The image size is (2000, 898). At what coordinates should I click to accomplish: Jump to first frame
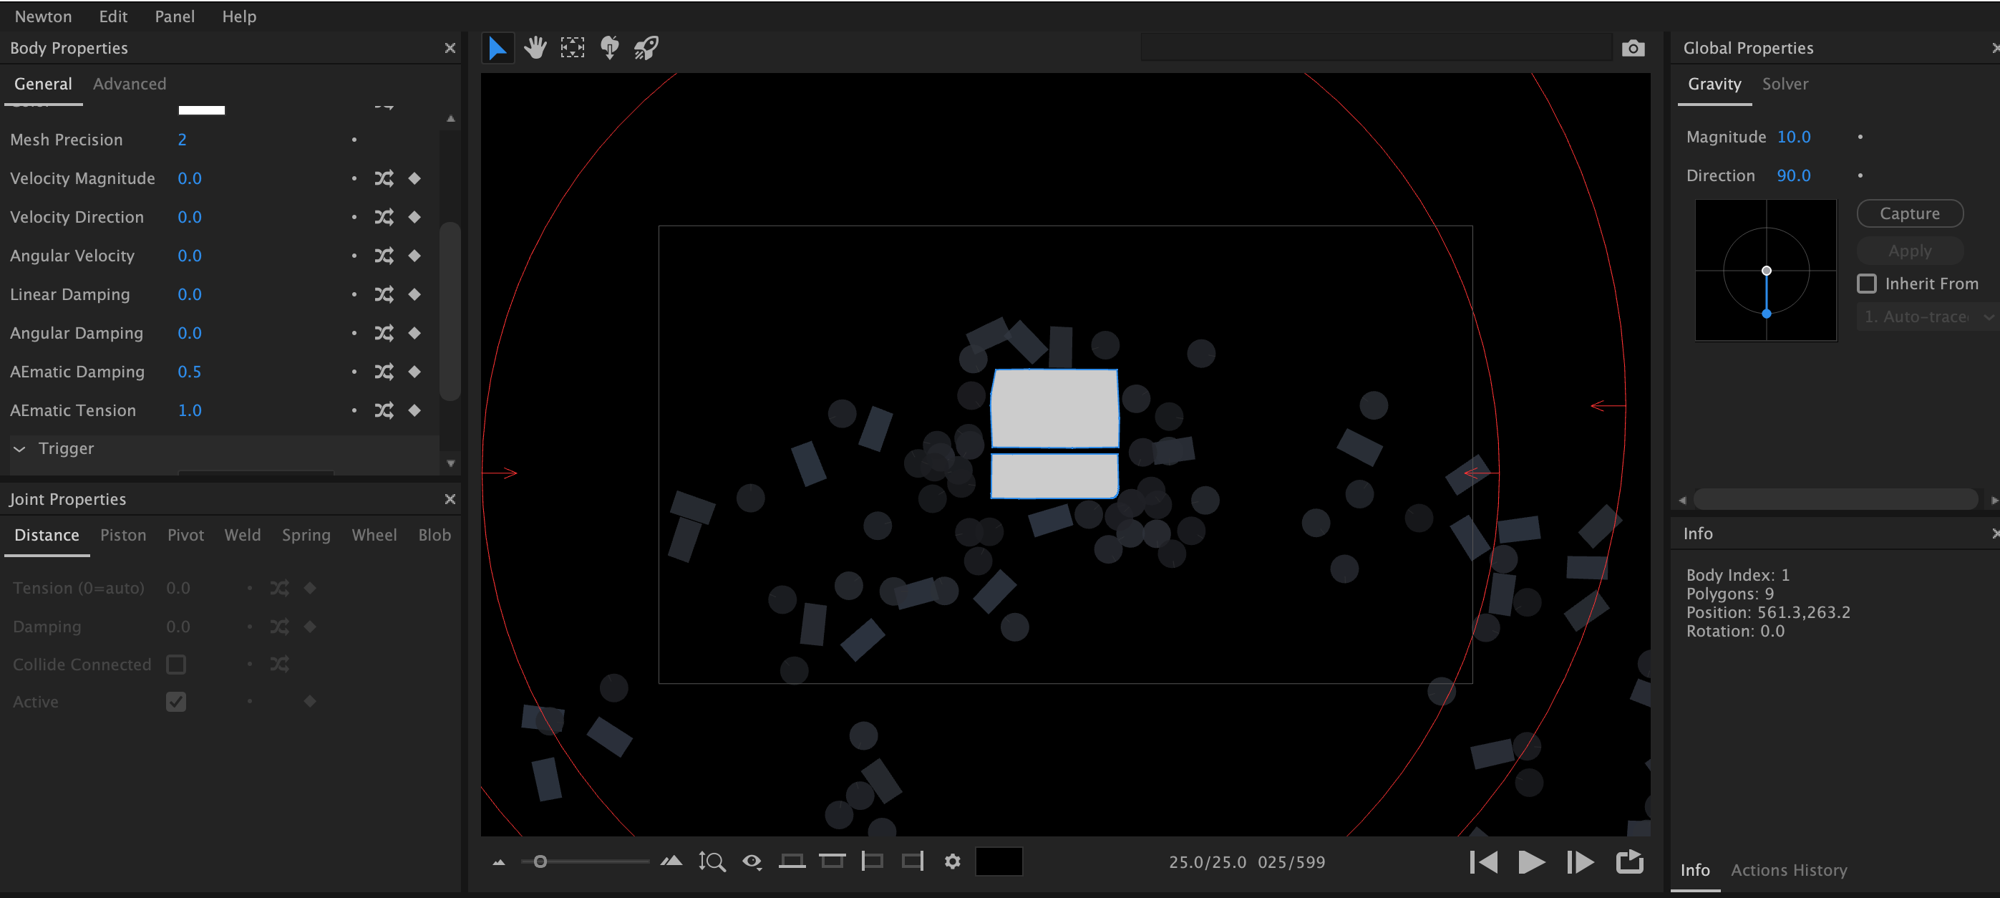pyautogui.click(x=1484, y=862)
